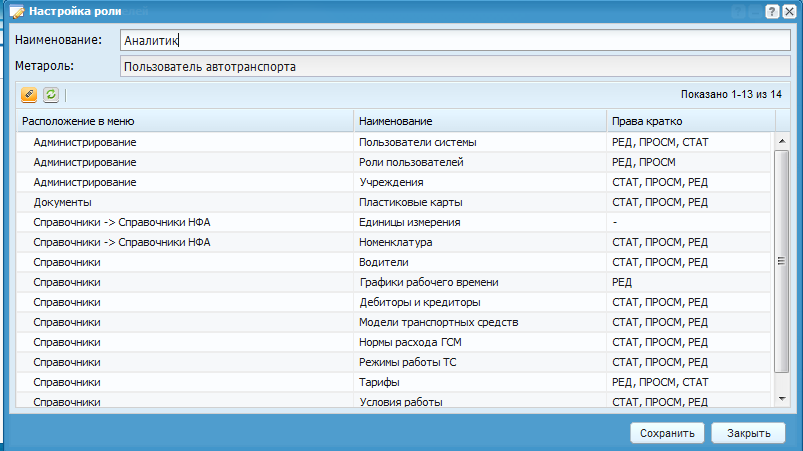Click the orange edit pencil toolbar icon

tap(29, 95)
